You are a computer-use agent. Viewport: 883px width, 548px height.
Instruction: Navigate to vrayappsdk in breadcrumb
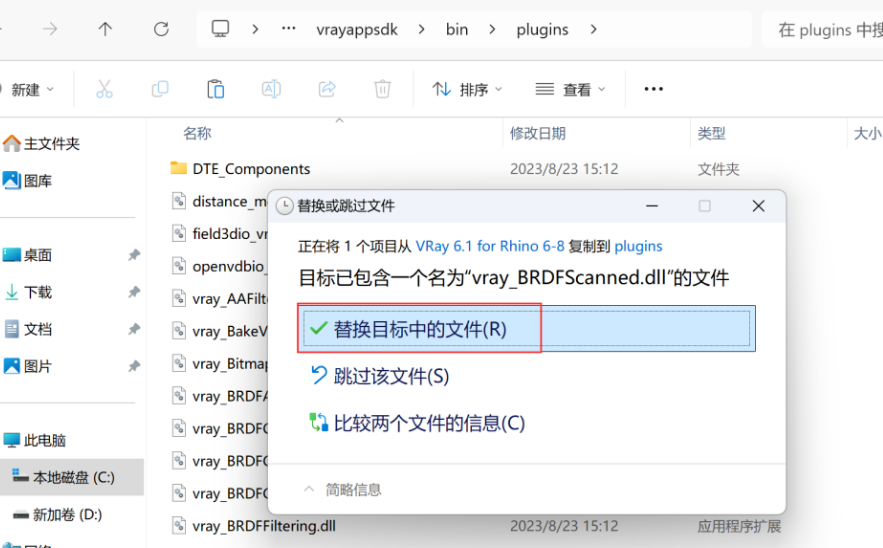coord(357,29)
